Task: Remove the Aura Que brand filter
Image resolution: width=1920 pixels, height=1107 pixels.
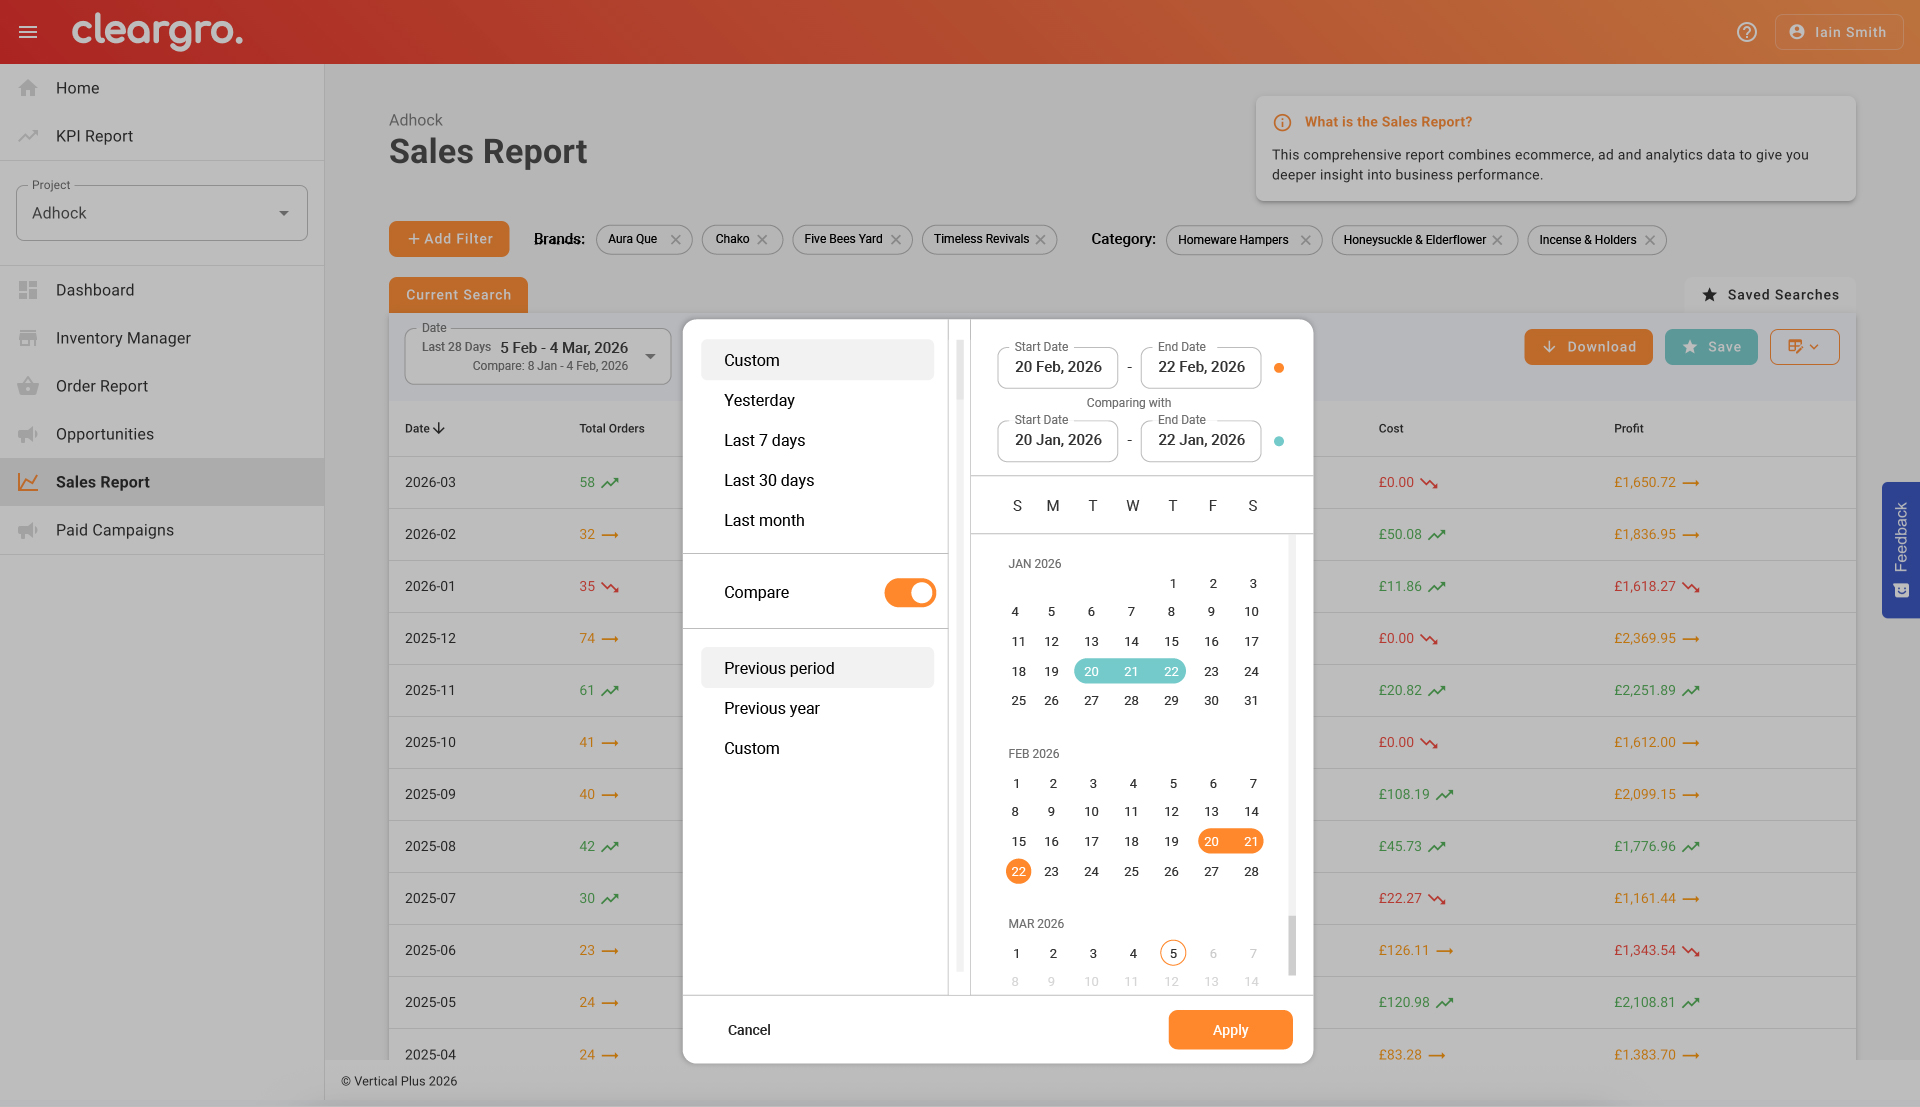Action: pyautogui.click(x=675, y=240)
